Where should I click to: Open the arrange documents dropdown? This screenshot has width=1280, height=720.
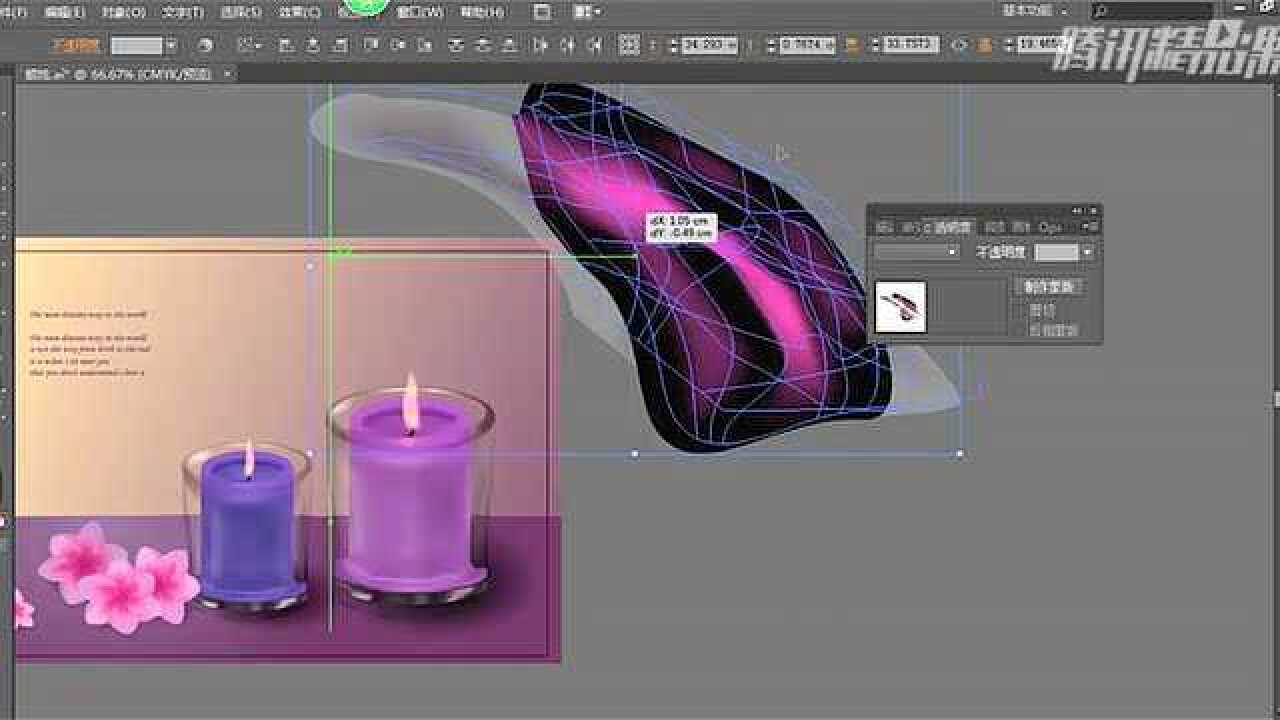click(589, 13)
